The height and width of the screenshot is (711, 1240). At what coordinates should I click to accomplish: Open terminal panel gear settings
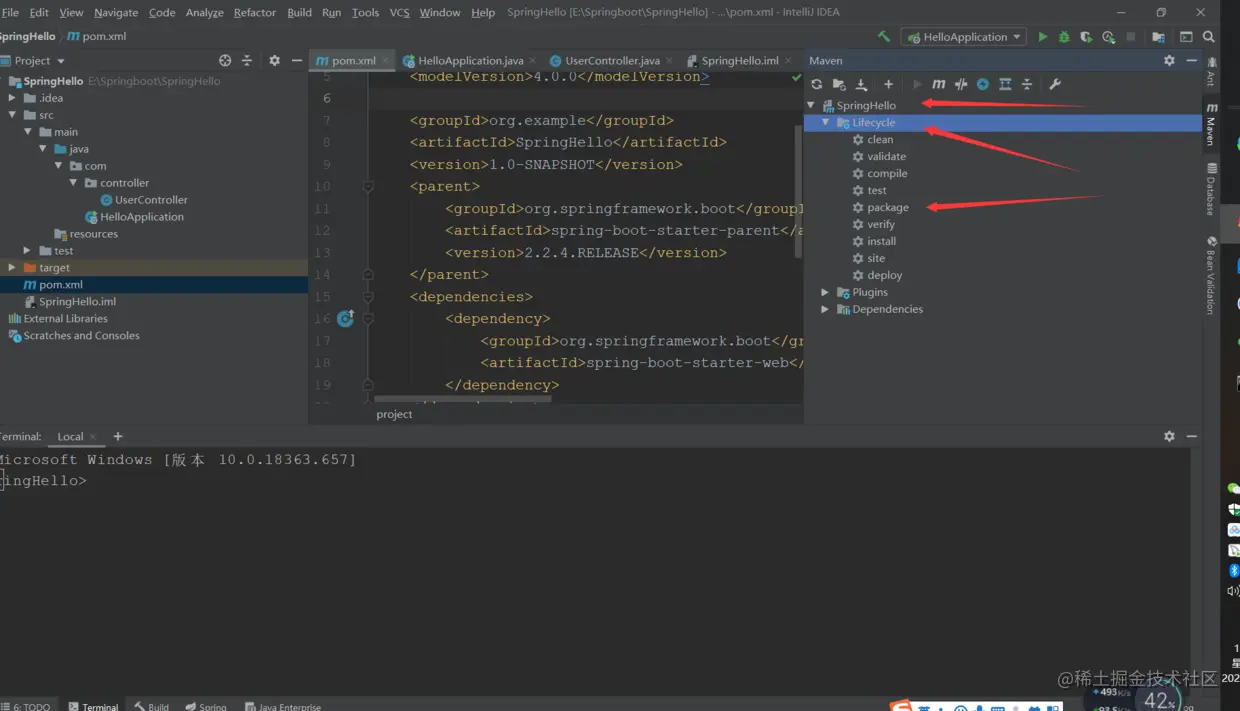pos(1169,436)
